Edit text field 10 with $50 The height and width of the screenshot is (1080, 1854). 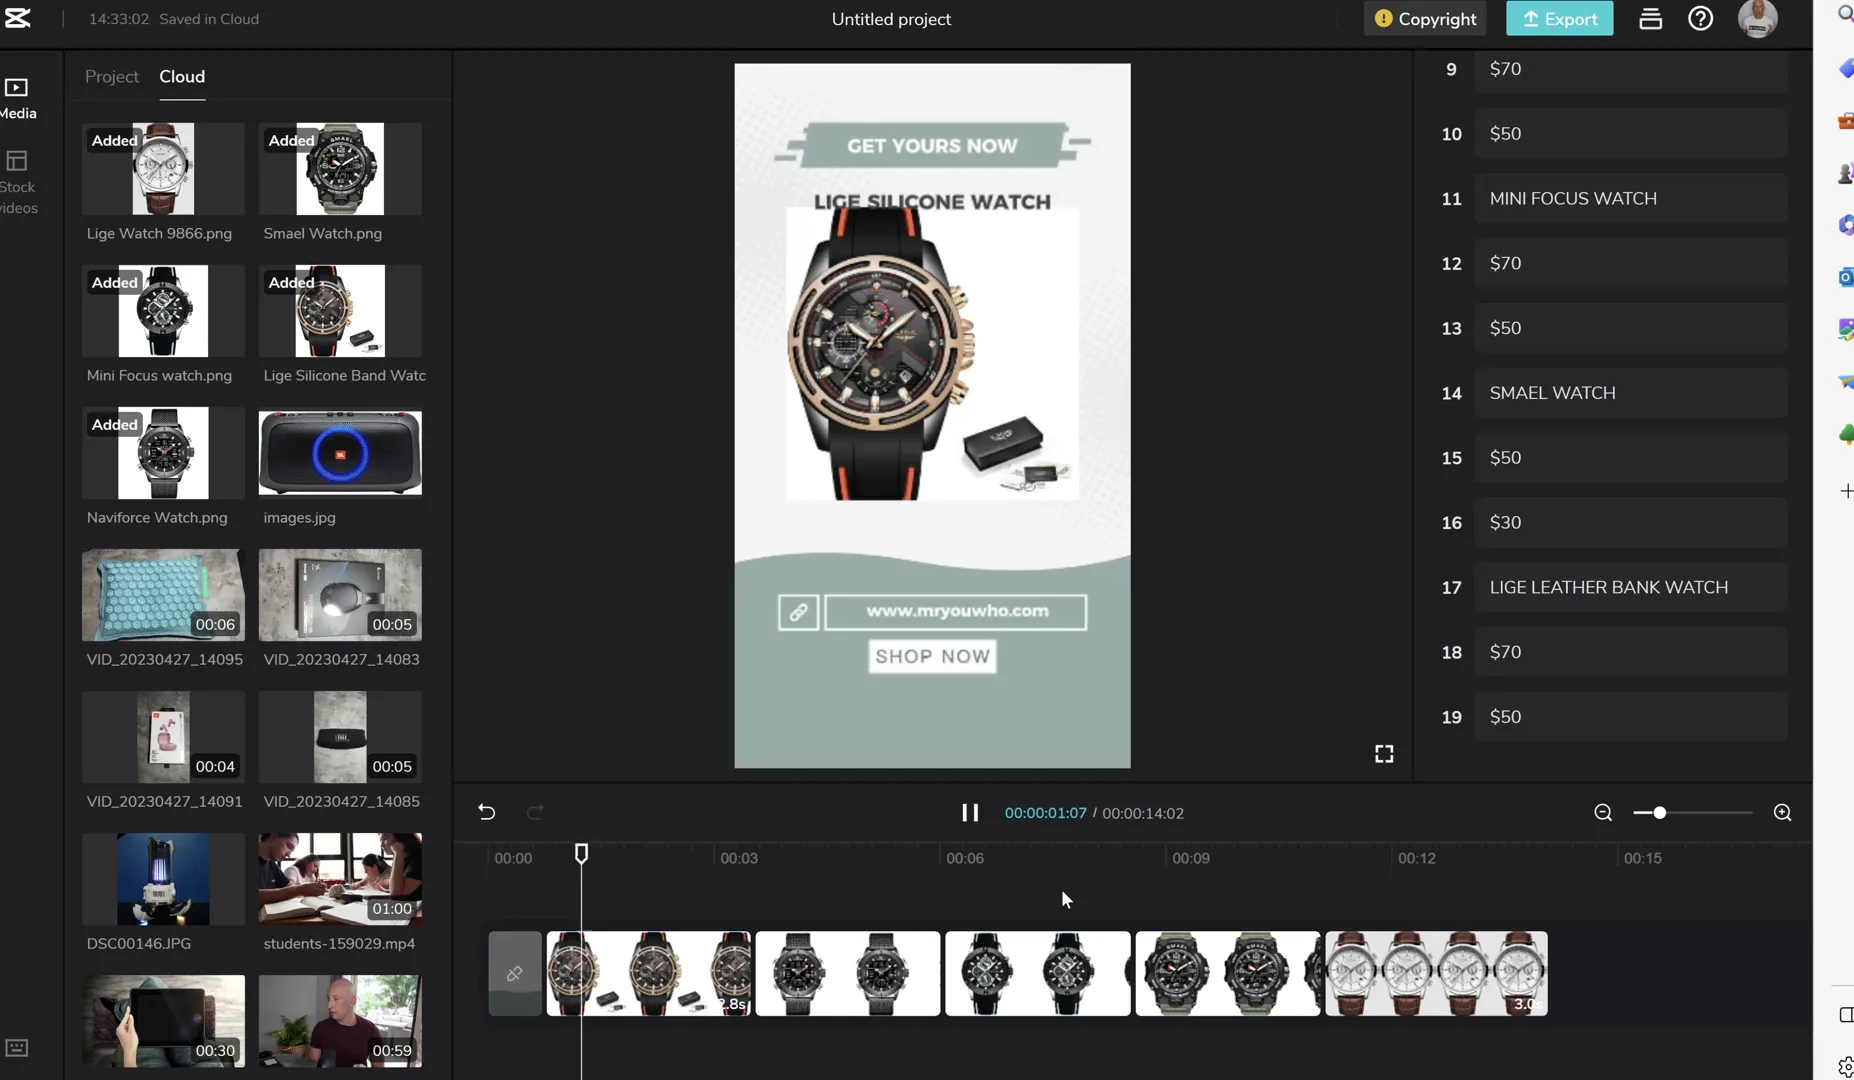[1630, 134]
